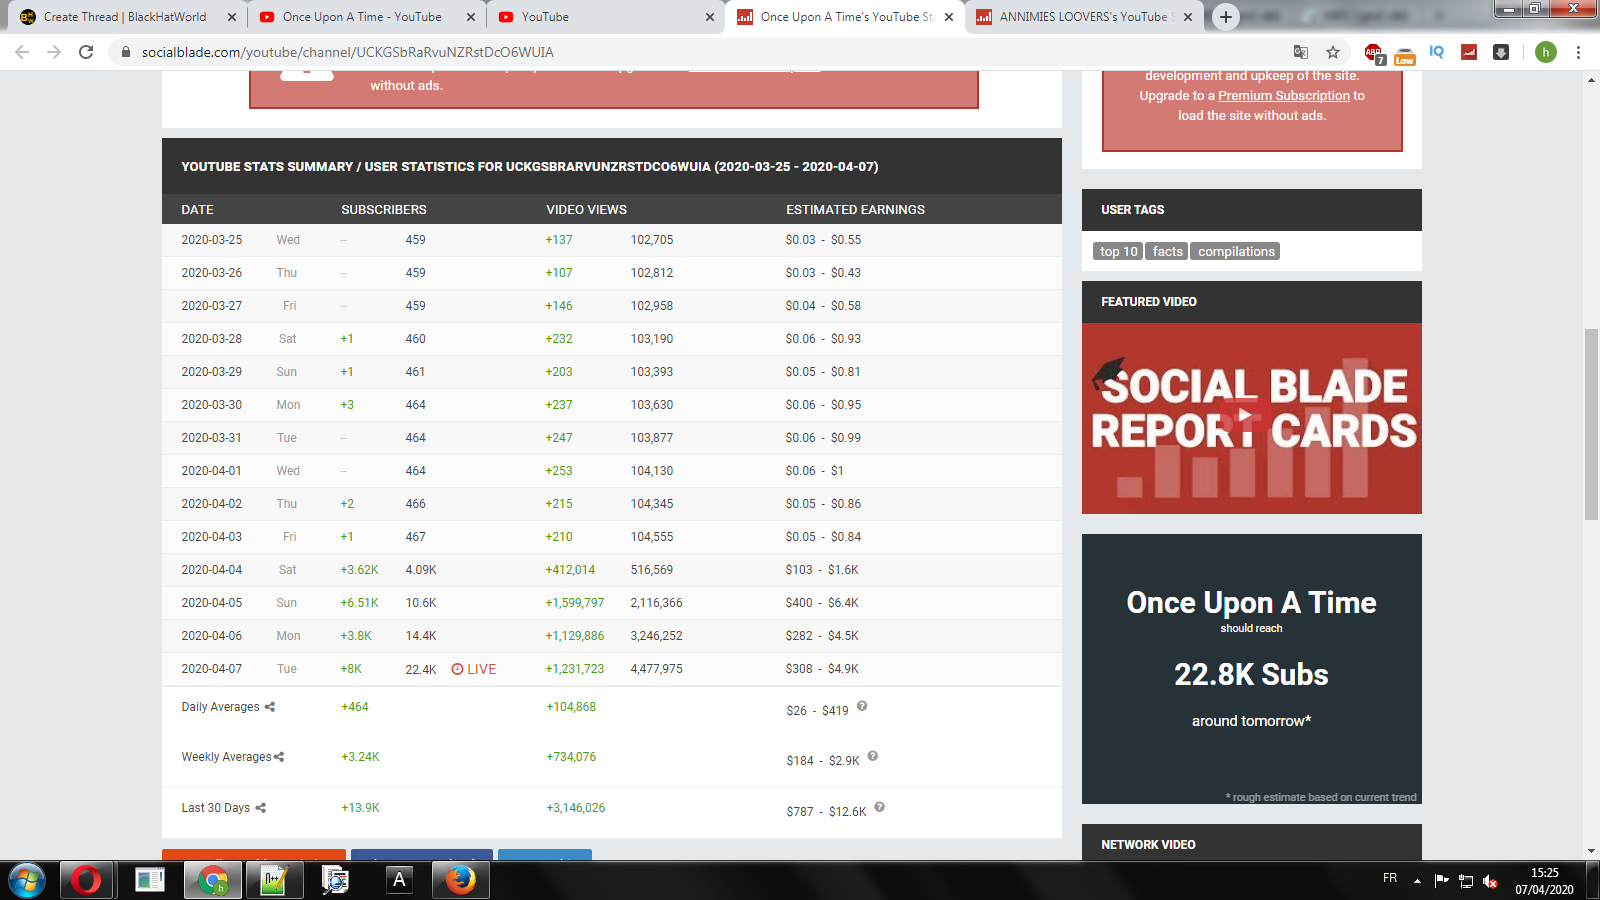Open network connection status in tray
1600x900 pixels.
click(x=1466, y=881)
